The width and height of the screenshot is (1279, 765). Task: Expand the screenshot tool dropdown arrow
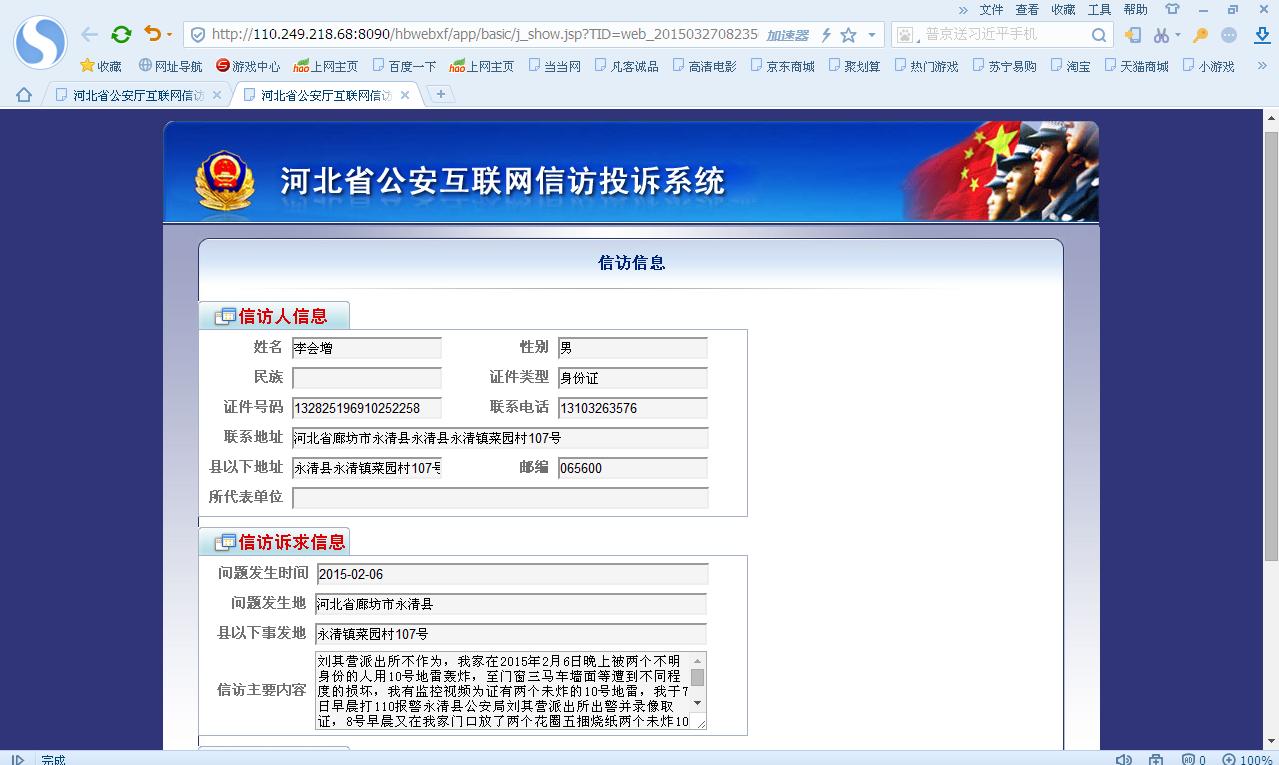click(1177, 35)
